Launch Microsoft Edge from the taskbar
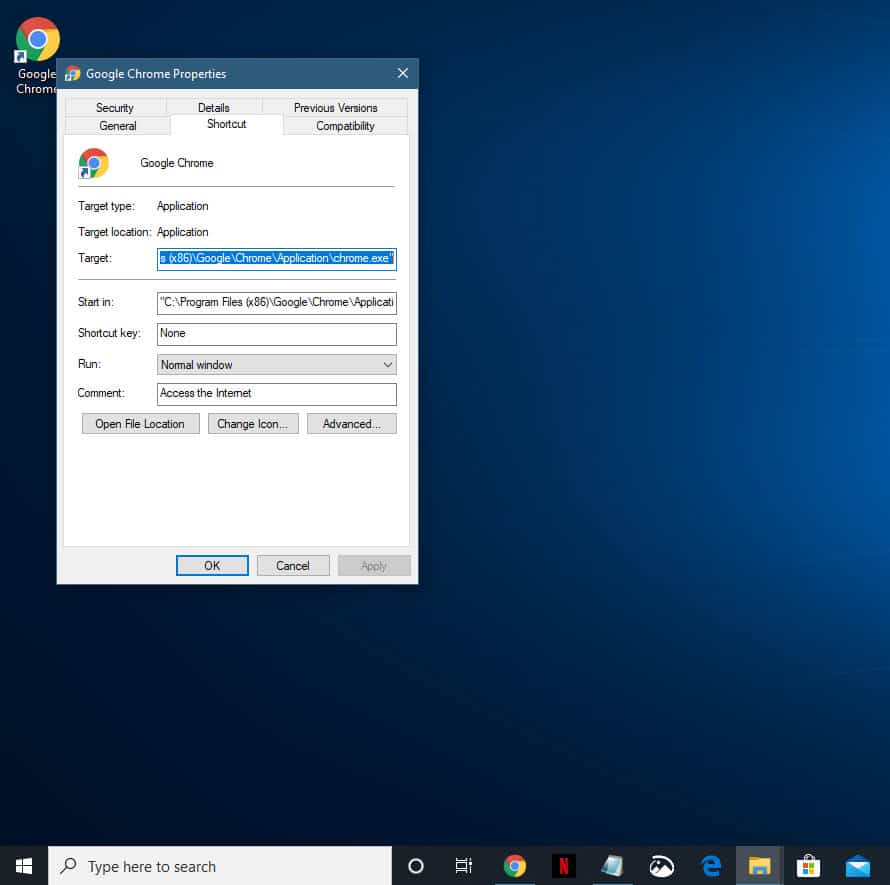 (711, 866)
